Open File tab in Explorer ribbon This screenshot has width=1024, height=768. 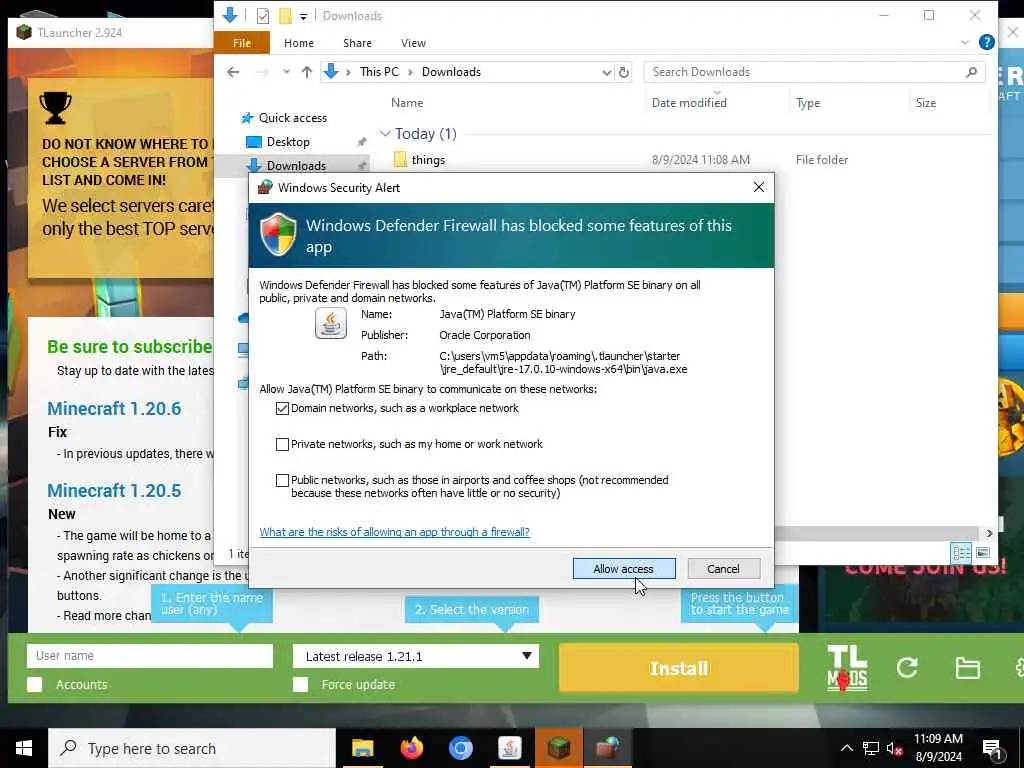[x=242, y=43]
